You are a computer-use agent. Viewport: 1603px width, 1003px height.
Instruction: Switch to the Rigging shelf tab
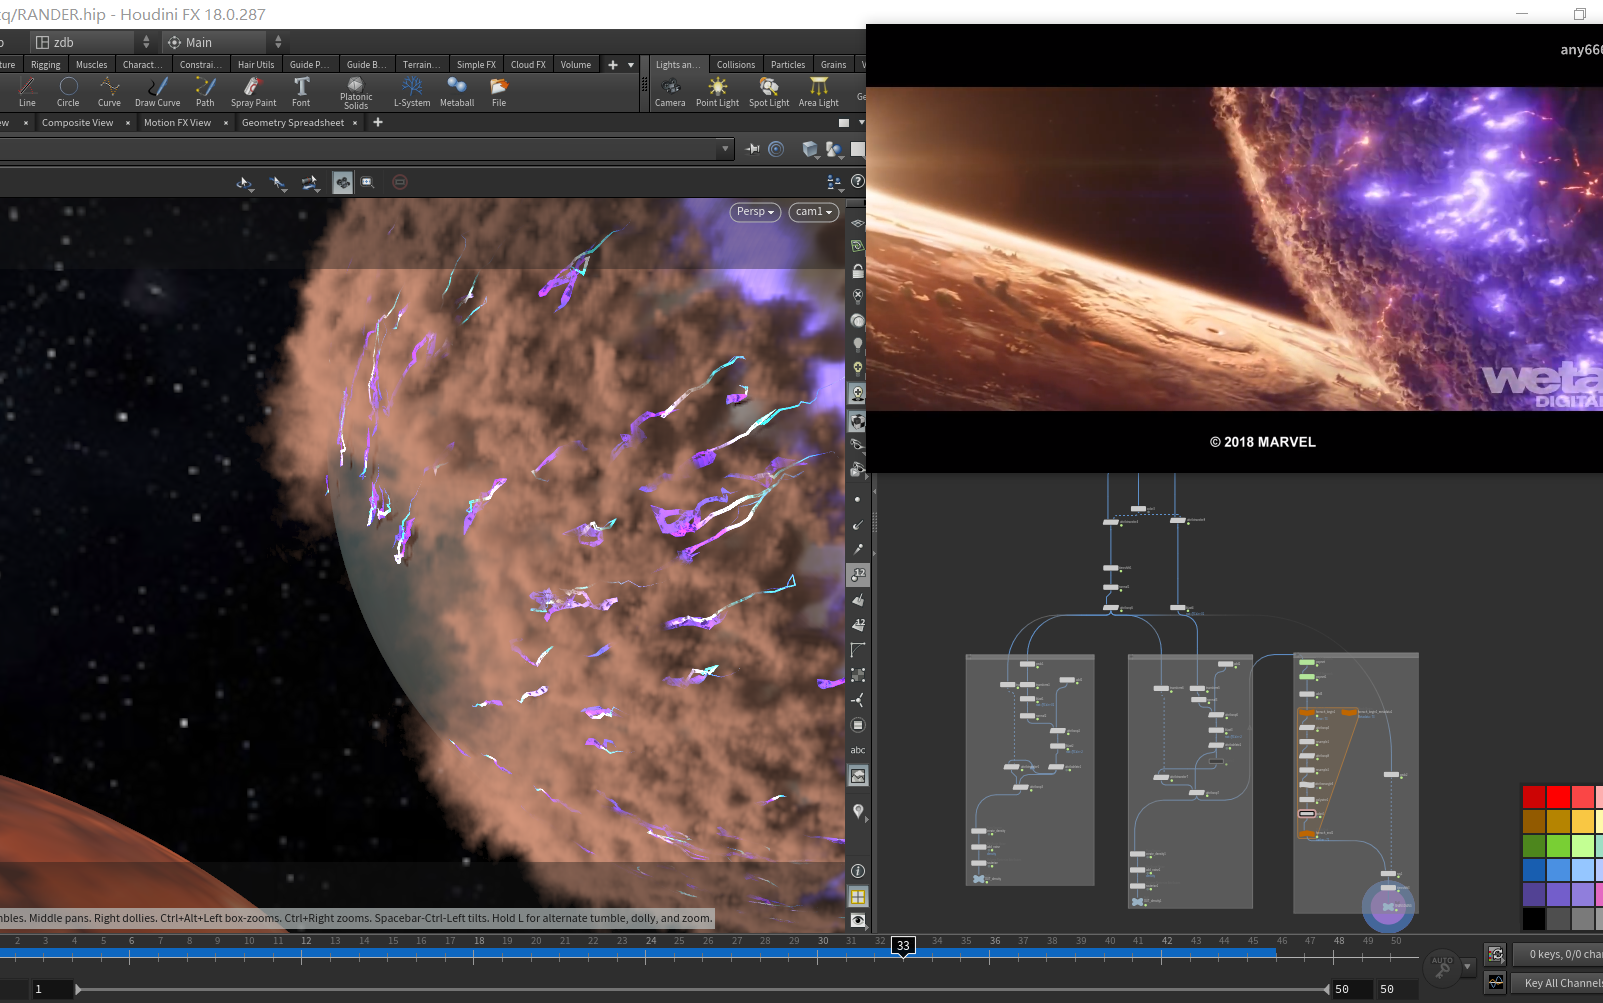pos(45,65)
